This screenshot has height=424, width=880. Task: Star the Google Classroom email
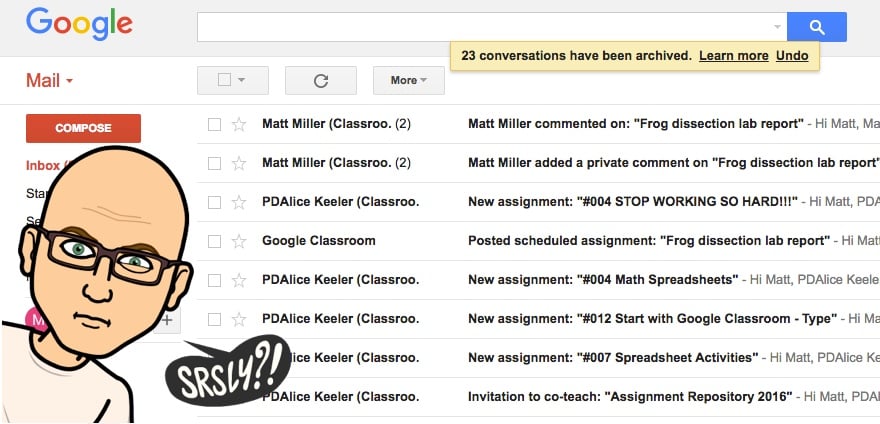(x=239, y=241)
